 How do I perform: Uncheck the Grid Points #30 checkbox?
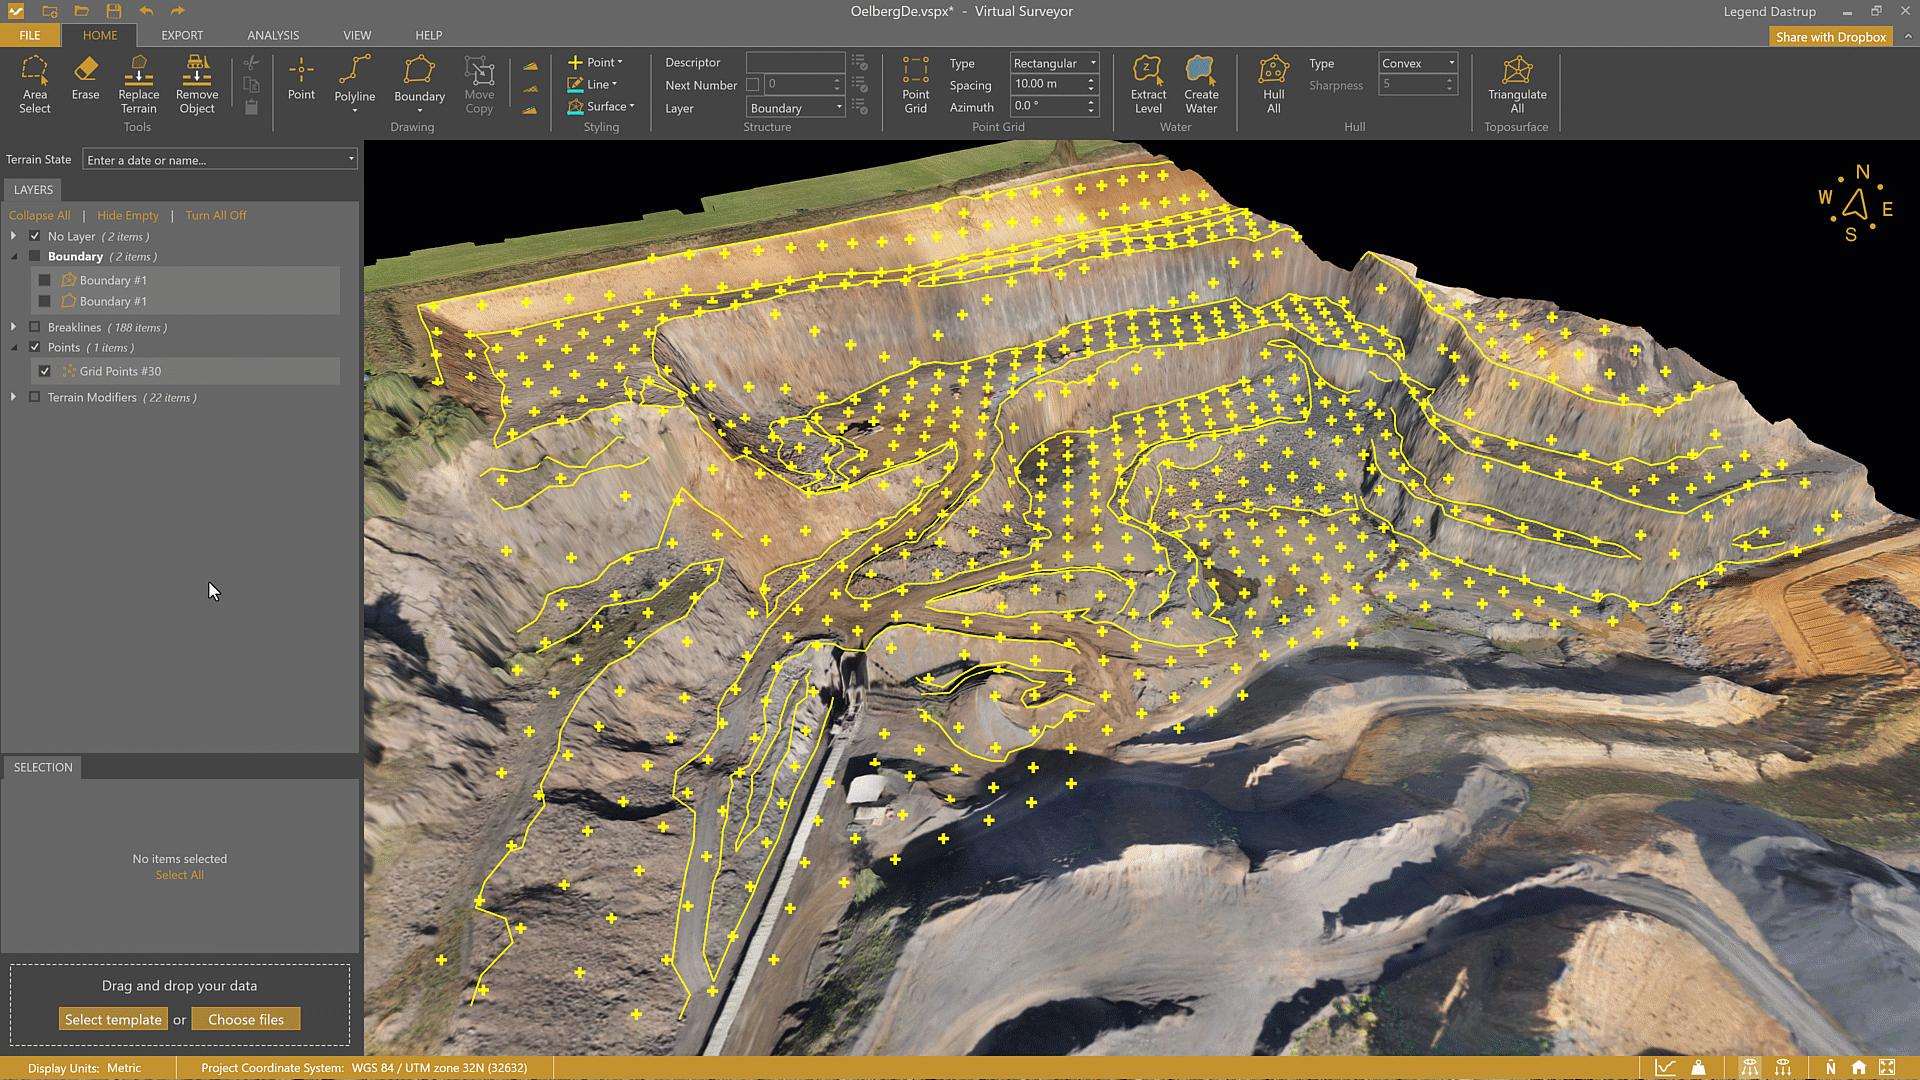[x=45, y=371]
